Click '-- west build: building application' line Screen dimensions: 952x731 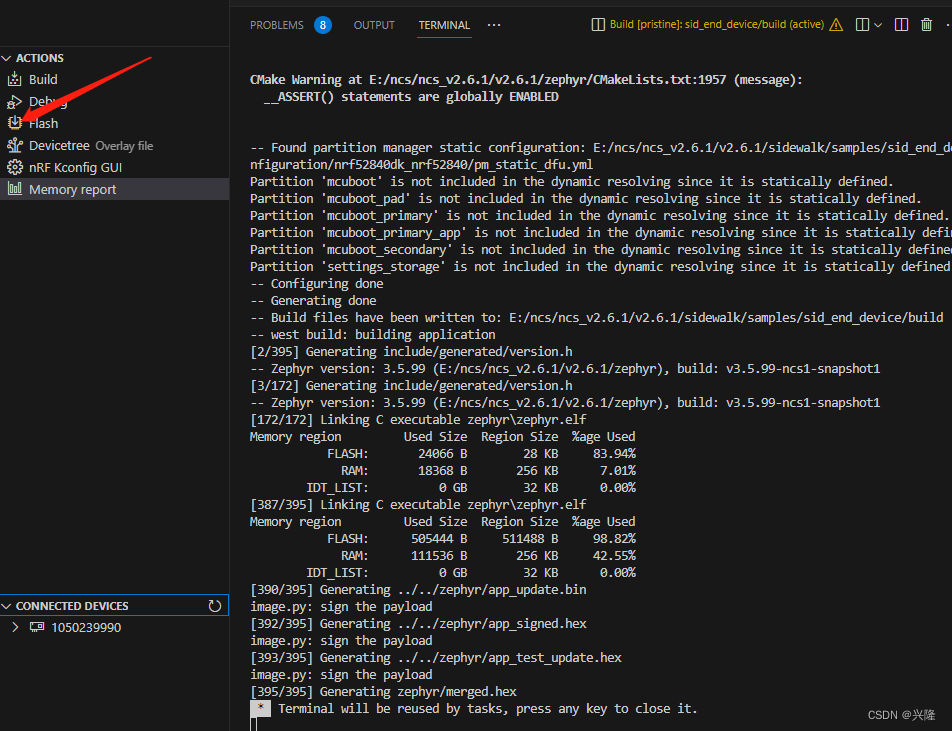tap(372, 335)
